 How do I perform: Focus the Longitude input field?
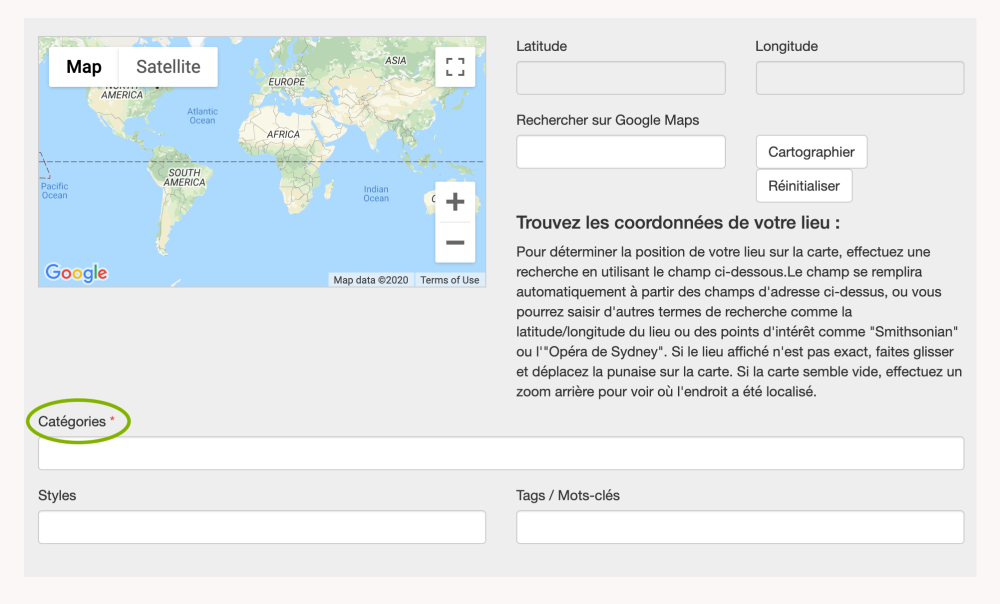click(859, 78)
